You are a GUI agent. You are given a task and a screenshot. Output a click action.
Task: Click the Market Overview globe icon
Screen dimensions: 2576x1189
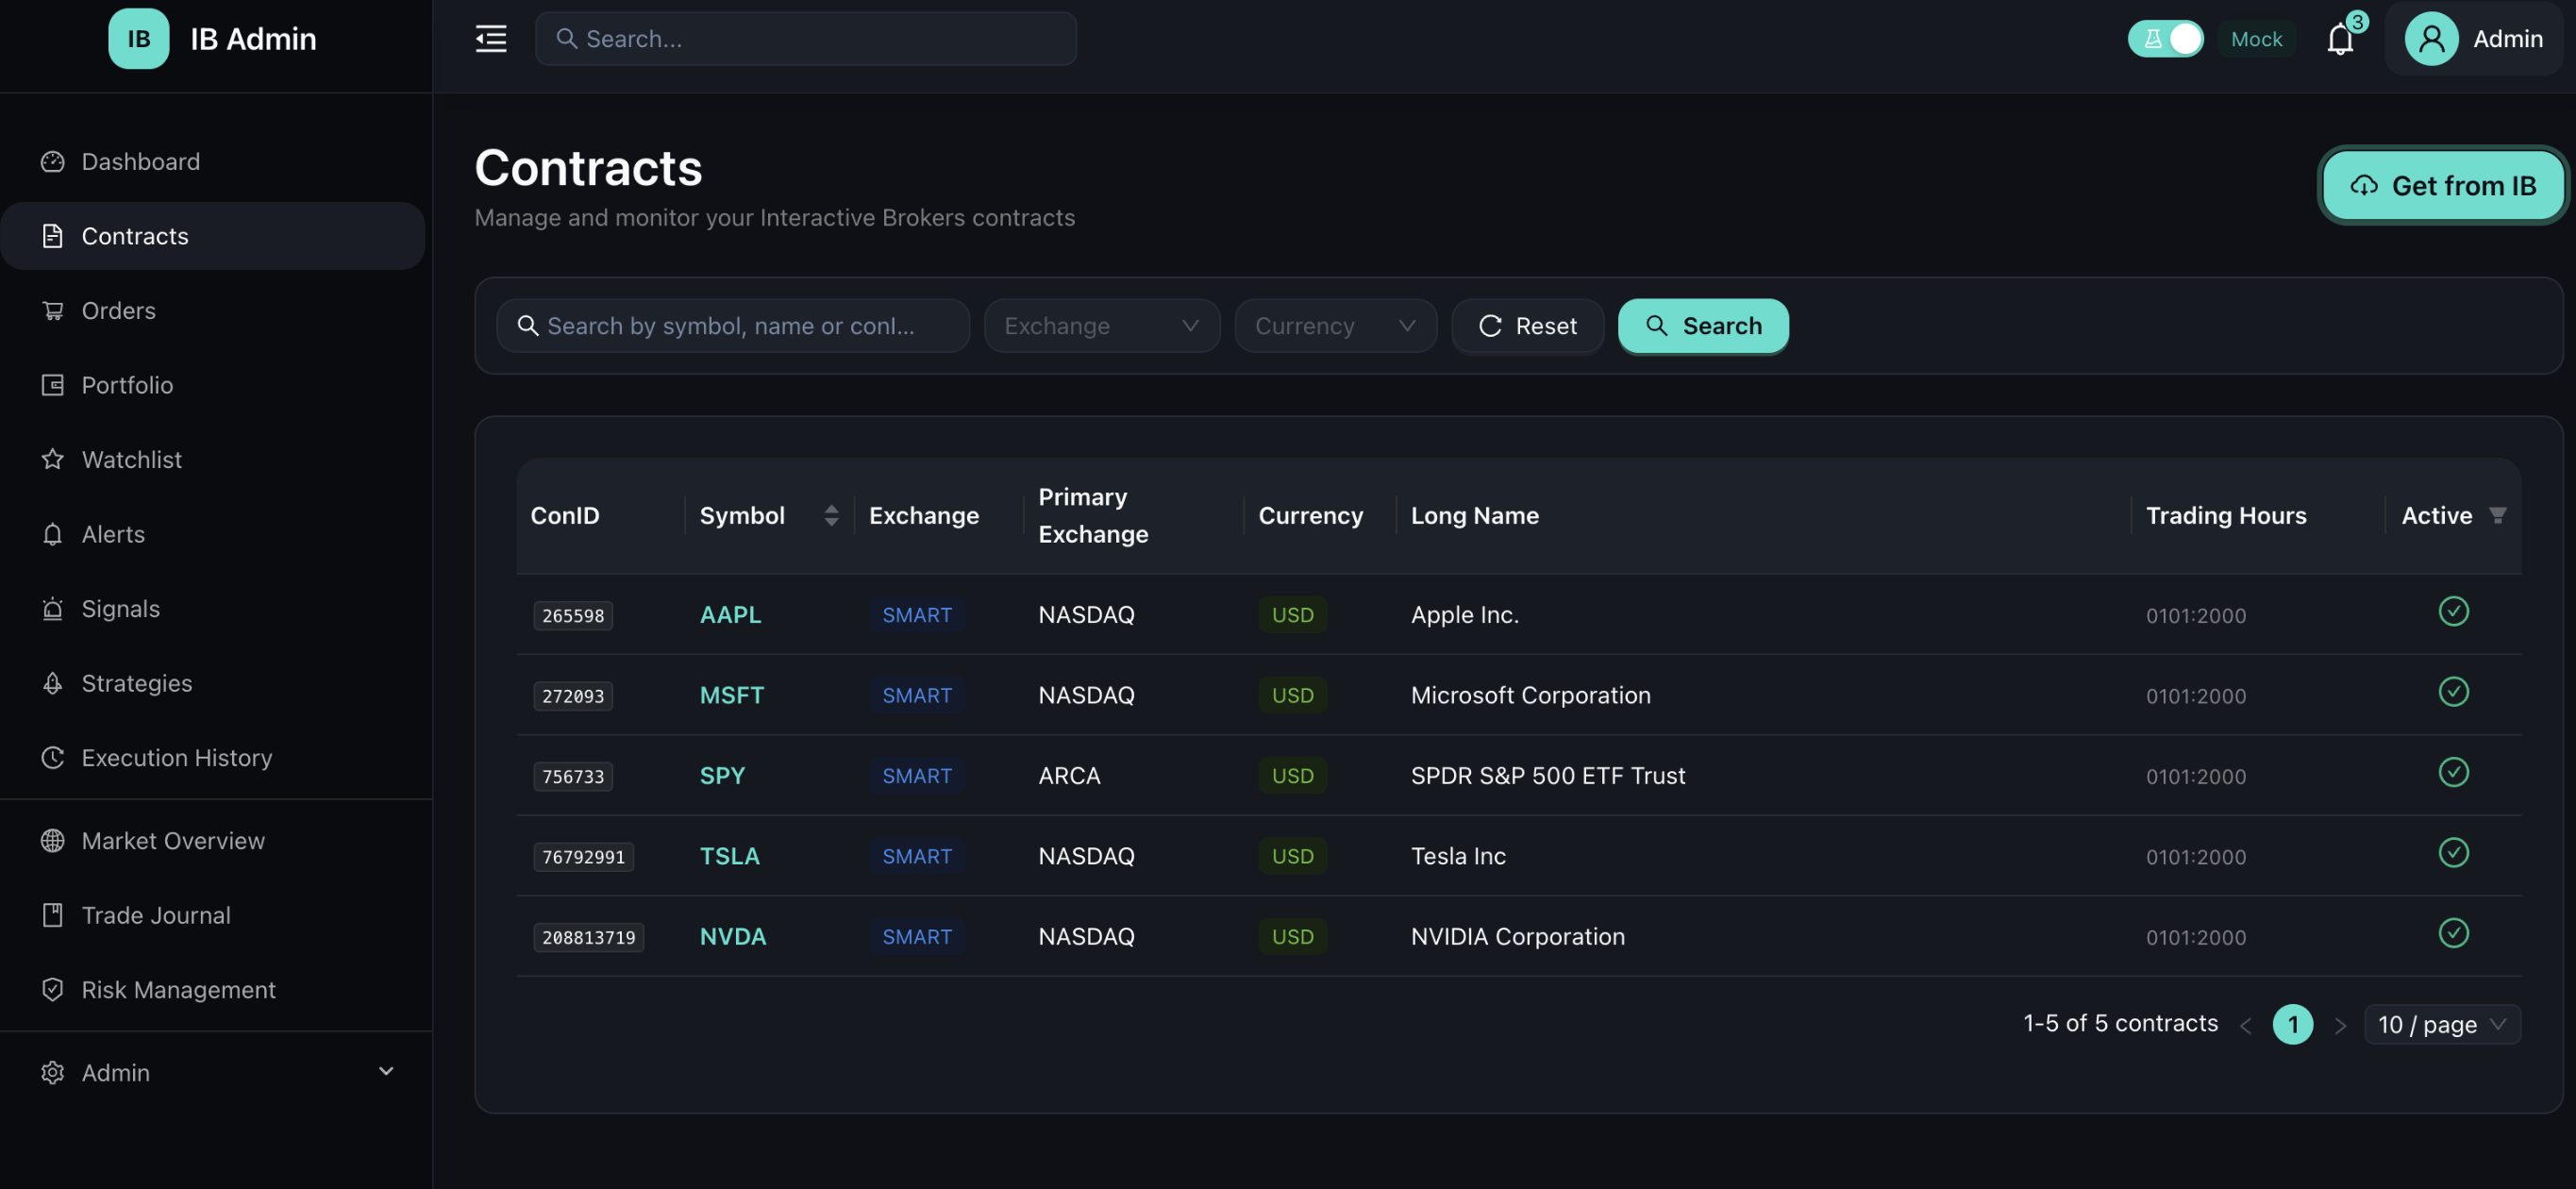[53, 840]
